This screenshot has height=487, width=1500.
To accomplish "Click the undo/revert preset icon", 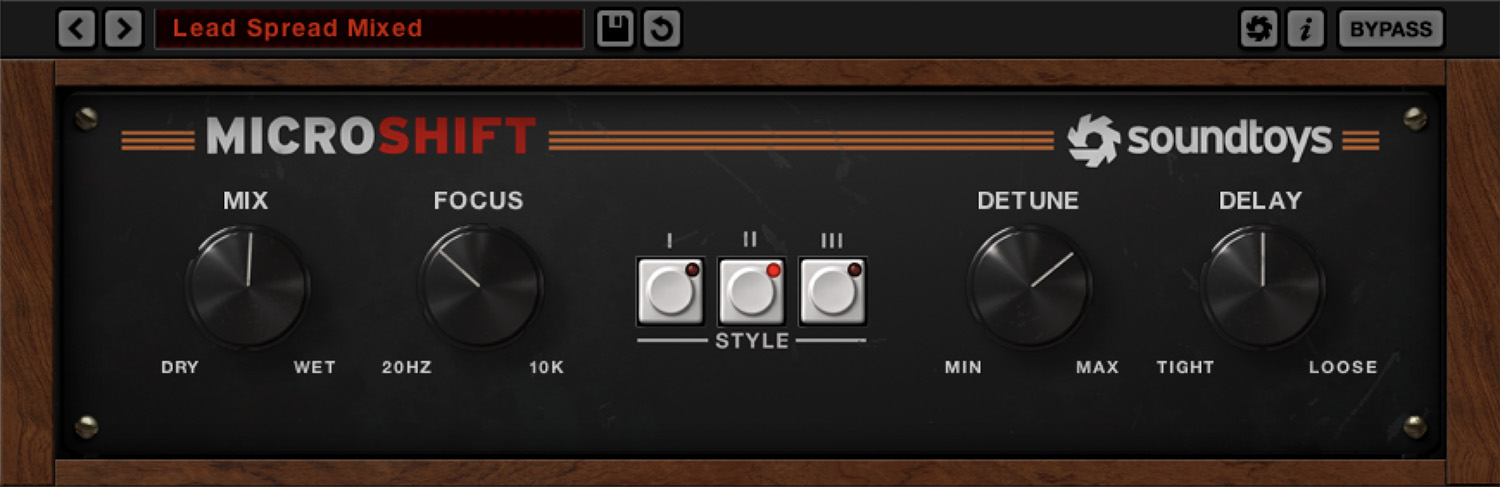I will 662,29.
